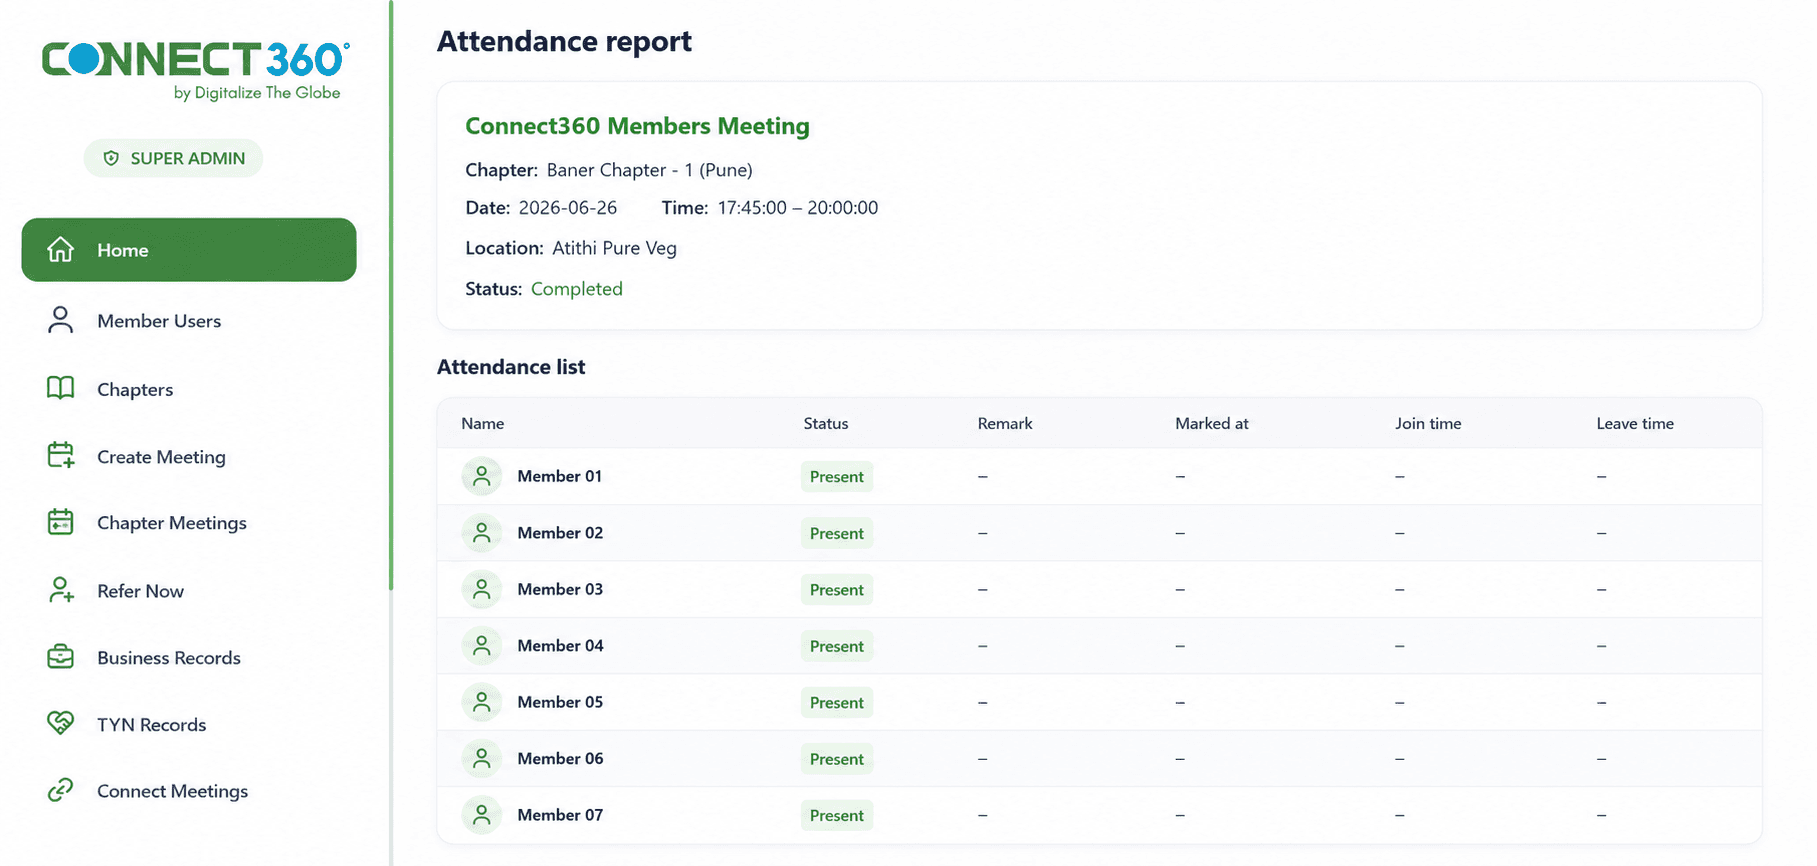Click the avatar icon of Member 07
The height and width of the screenshot is (866, 1817).
482,815
